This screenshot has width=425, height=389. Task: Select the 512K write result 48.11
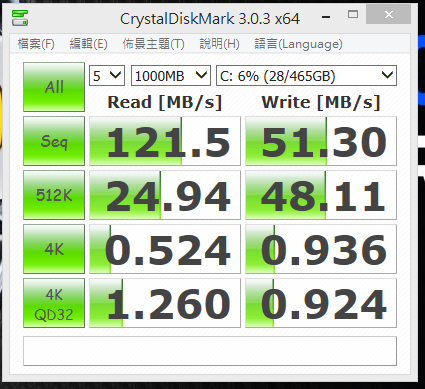[321, 195]
